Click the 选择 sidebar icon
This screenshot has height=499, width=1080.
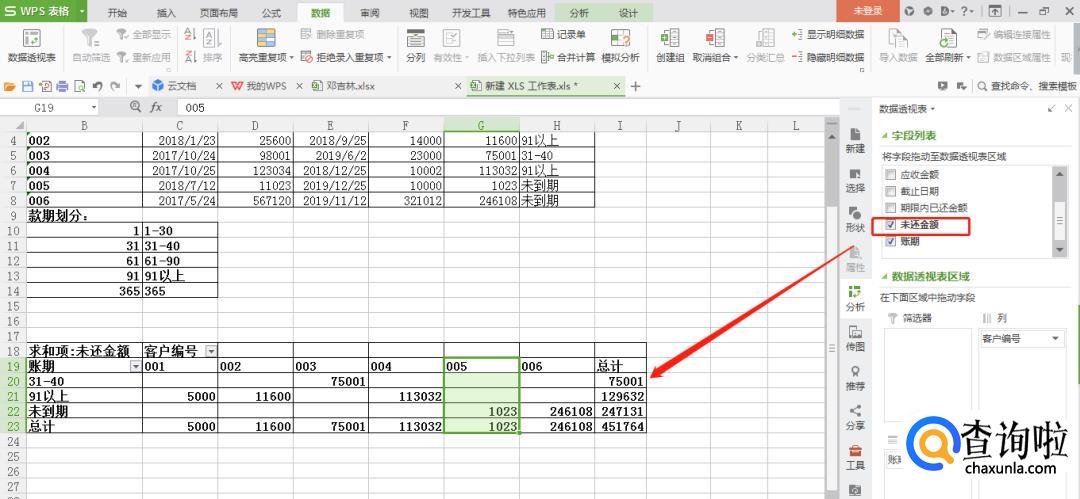click(855, 179)
